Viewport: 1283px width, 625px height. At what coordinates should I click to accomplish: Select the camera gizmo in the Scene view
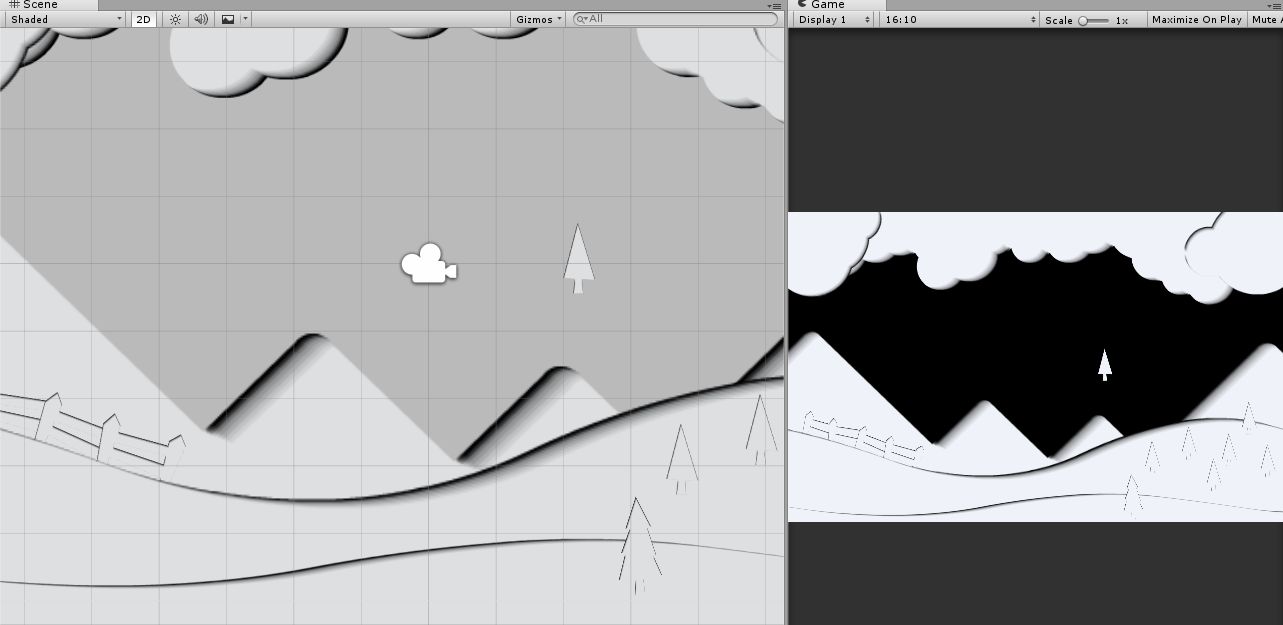pyautogui.click(x=429, y=265)
